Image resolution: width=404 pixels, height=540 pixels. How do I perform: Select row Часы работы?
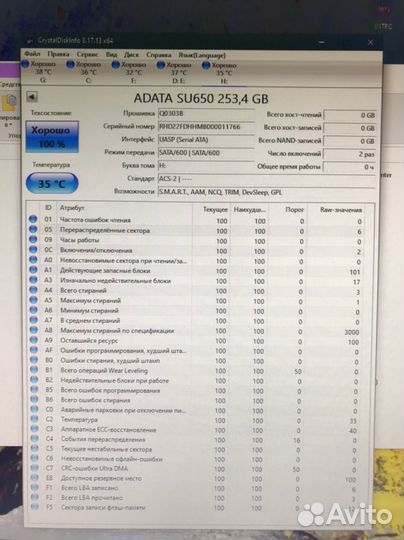click(196, 240)
